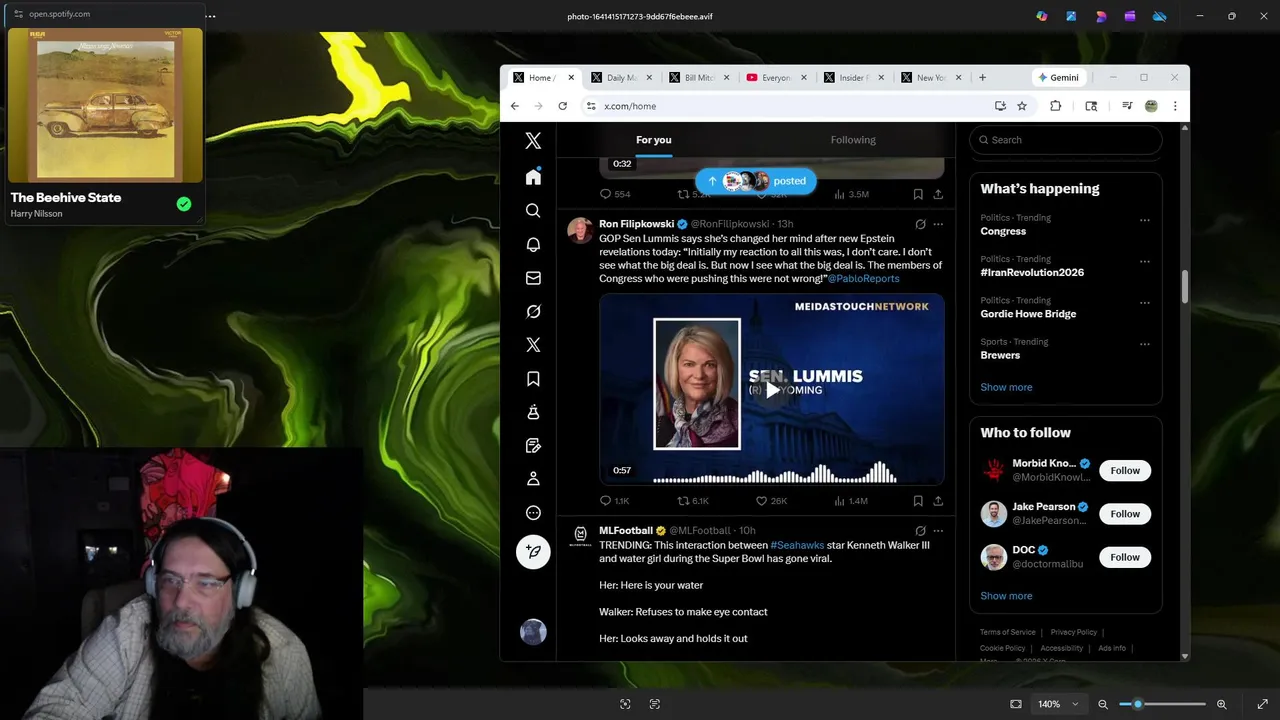Image resolution: width=1280 pixels, height=720 pixels.
Task: Open Chrome three-dot menu
Action: click(x=1175, y=106)
